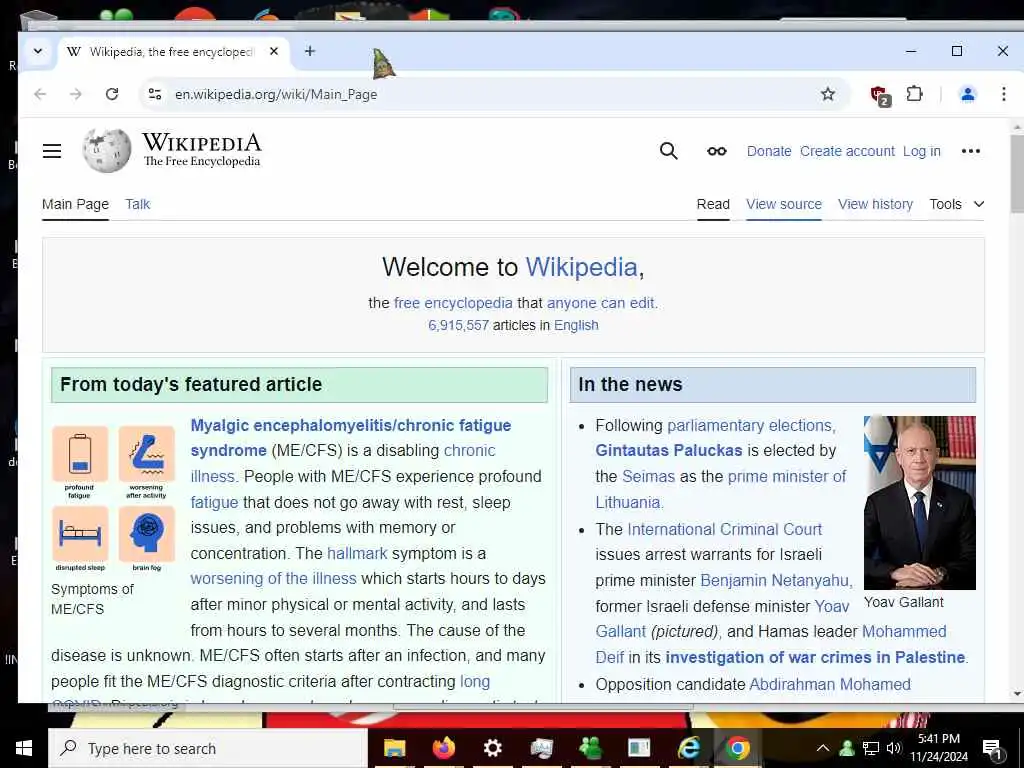This screenshot has height=768, width=1024.
Task: Click the Benjamin Netanyahu link
Action: click(x=775, y=581)
